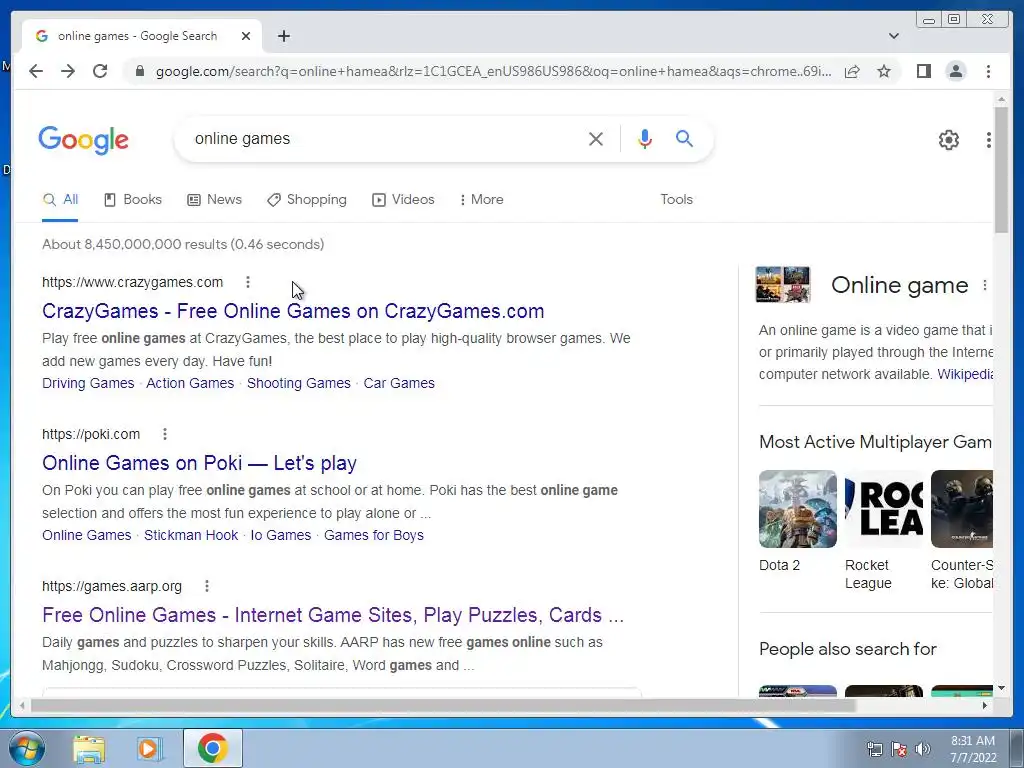Screen dimensions: 1024x768
Task: Start voice search with the microphone
Action: (x=645, y=138)
